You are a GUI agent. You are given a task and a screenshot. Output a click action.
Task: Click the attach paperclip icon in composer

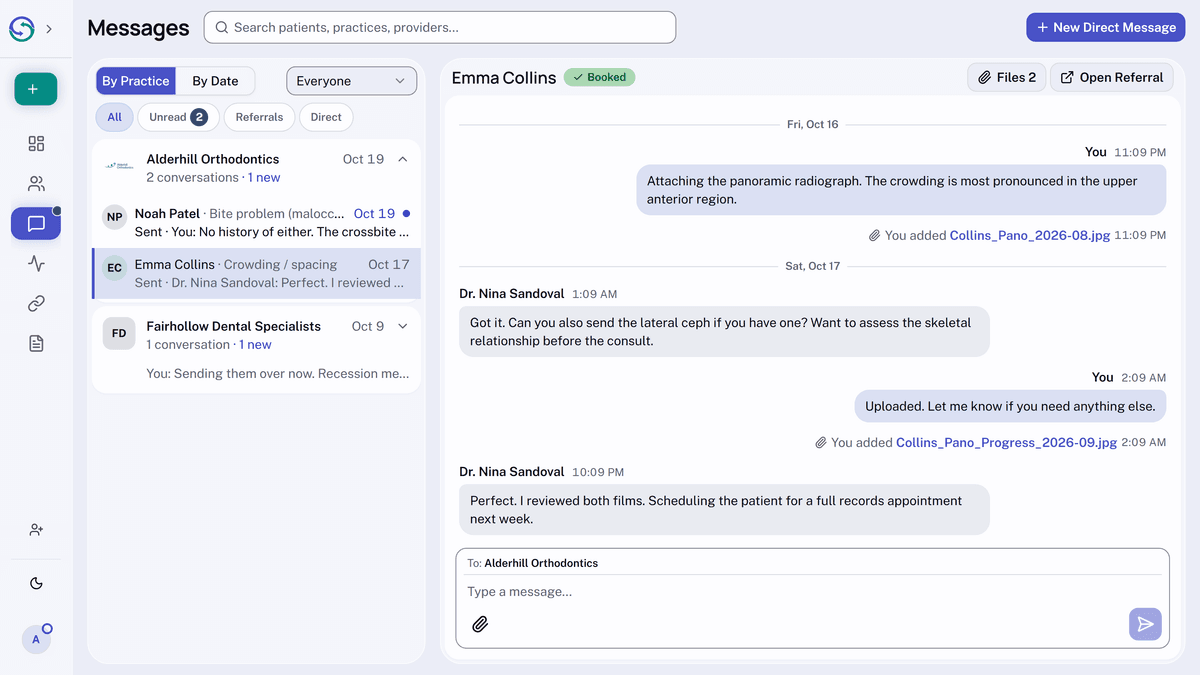click(x=480, y=624)
